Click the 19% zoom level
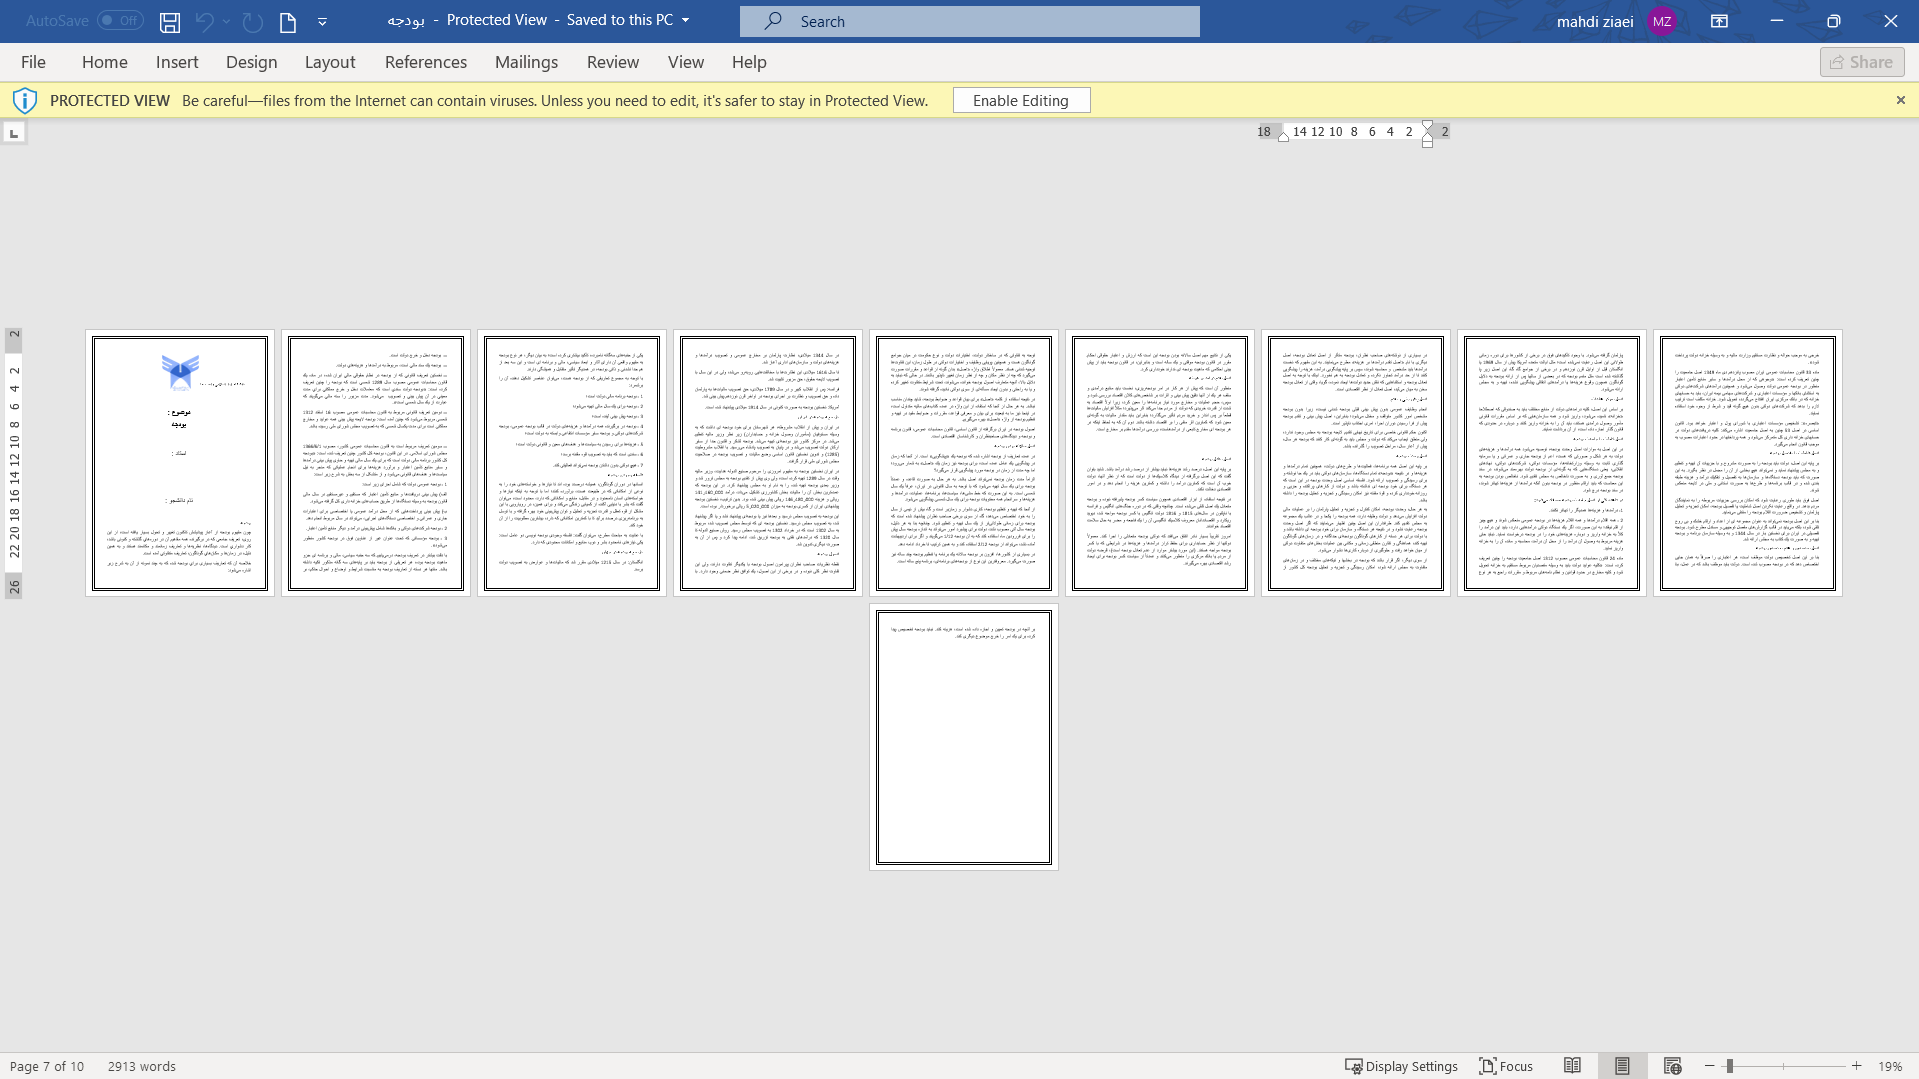 tap(1889, 1066)
